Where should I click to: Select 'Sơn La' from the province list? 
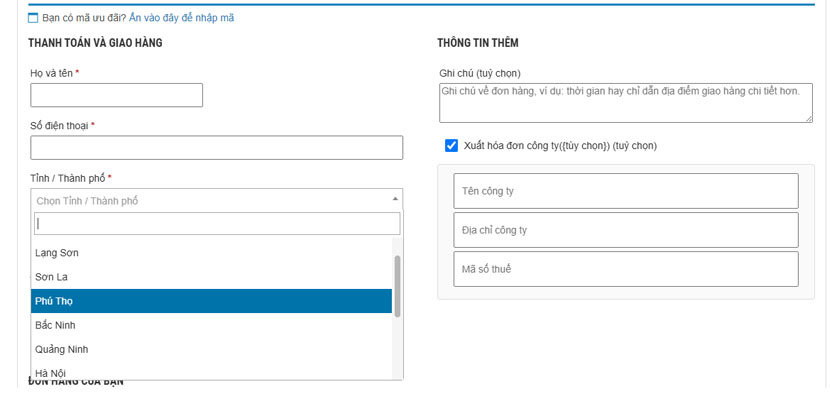pos(211,277)
